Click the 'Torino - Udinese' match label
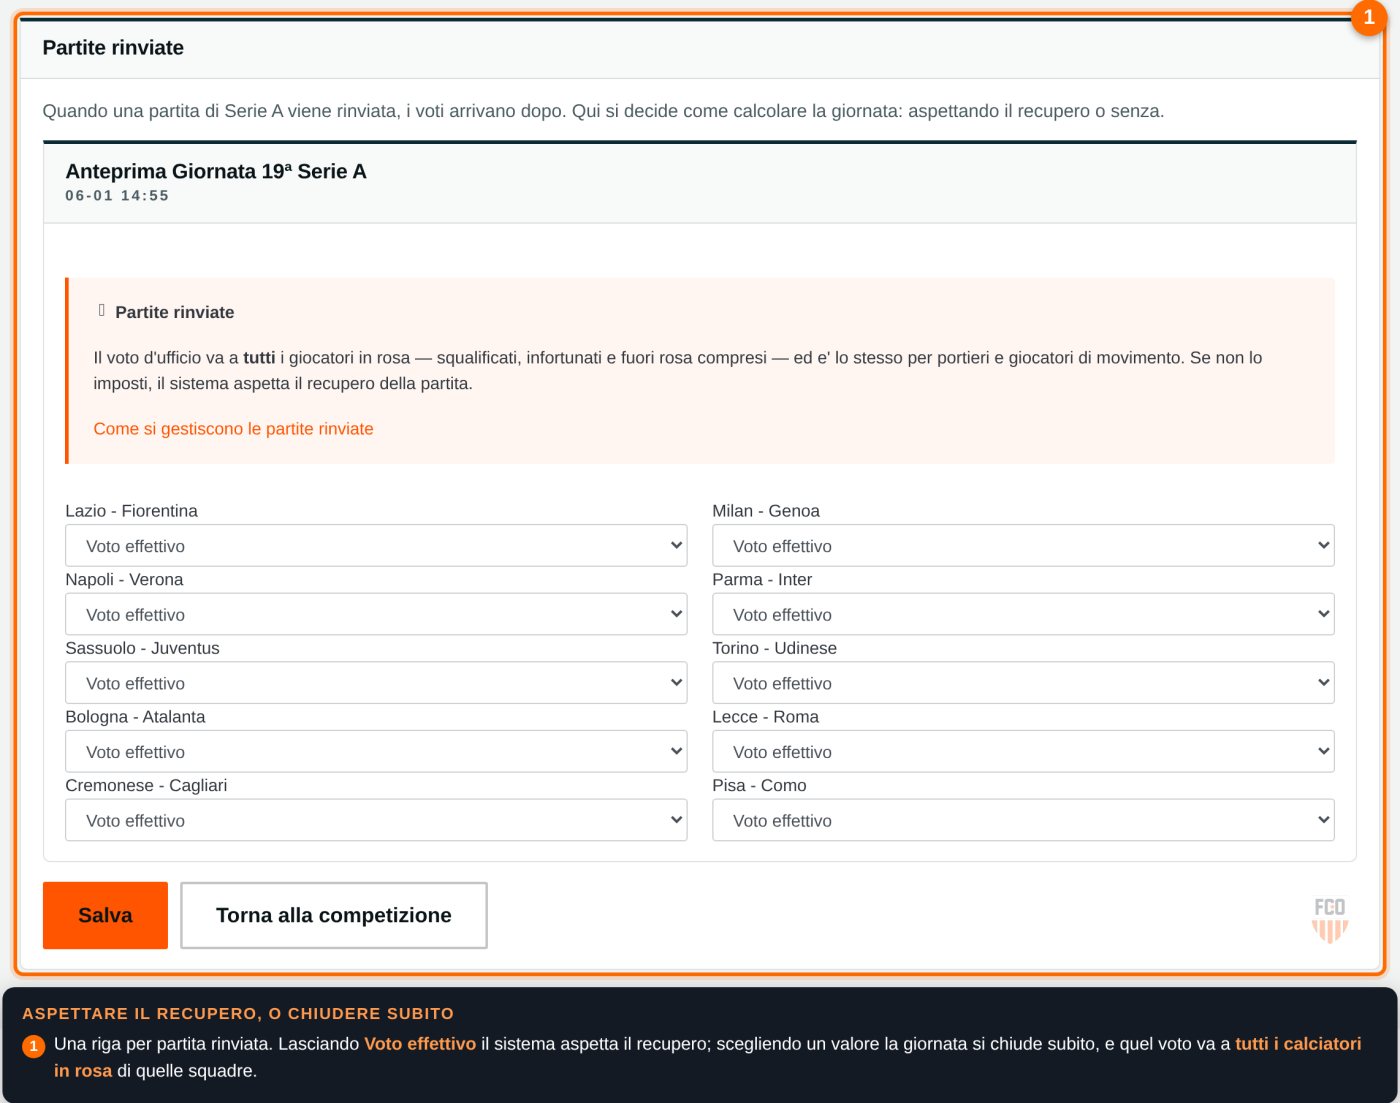1400x1103 pixels. [x=774, y=648]
